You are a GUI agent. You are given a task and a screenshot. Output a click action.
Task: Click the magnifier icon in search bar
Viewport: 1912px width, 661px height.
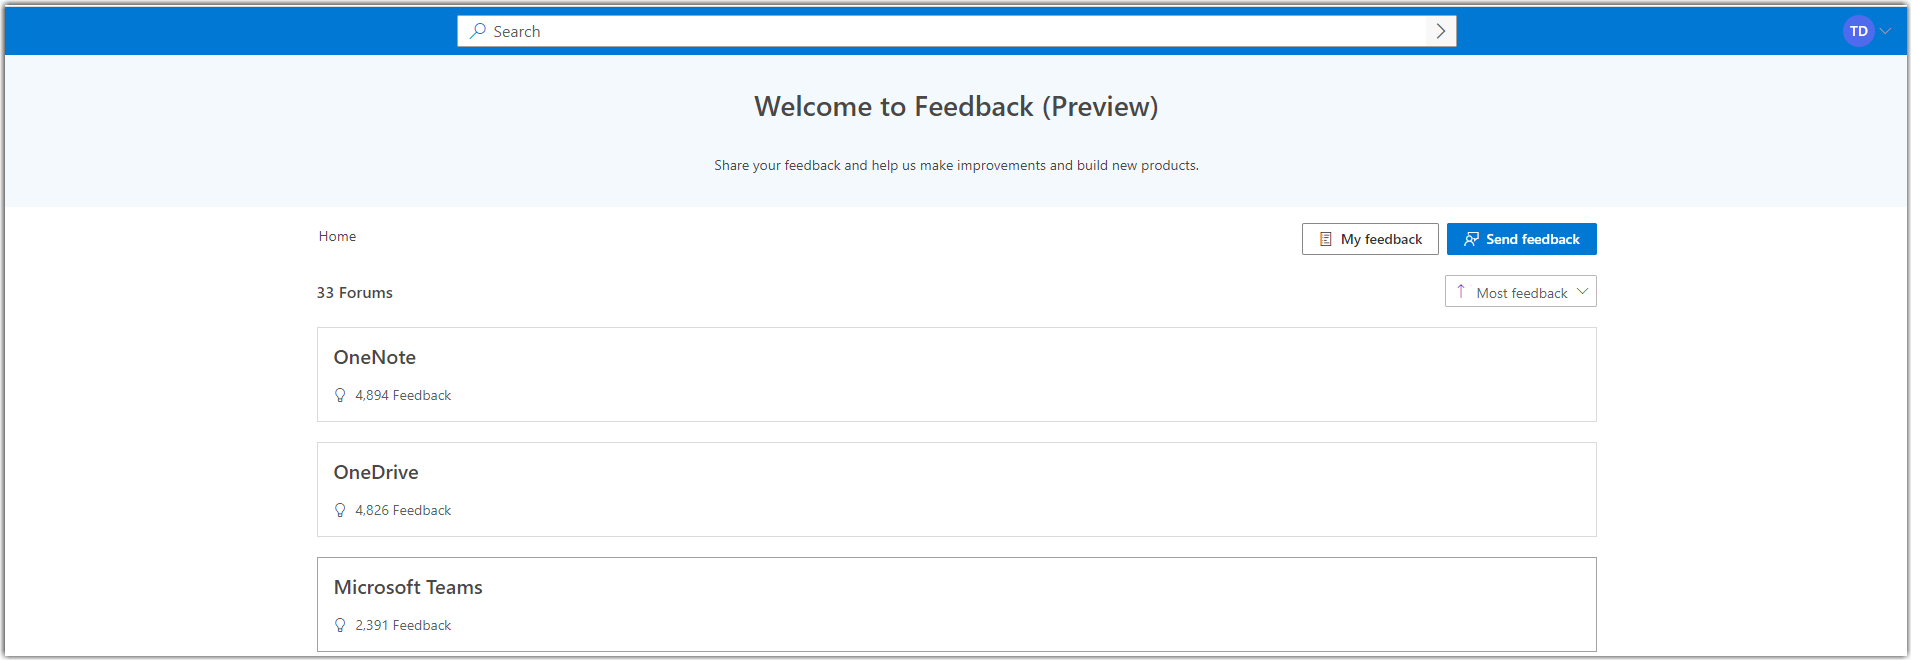click(x=478, y=31)
